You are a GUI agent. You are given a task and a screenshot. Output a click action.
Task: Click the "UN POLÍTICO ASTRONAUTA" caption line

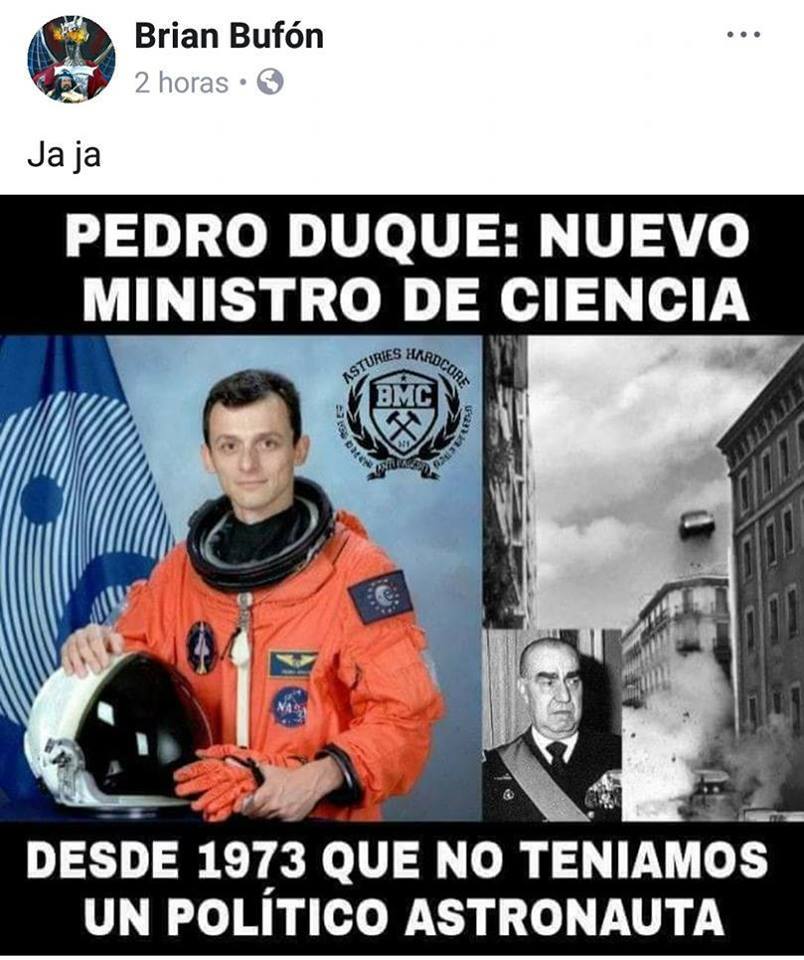click(404, 918)
